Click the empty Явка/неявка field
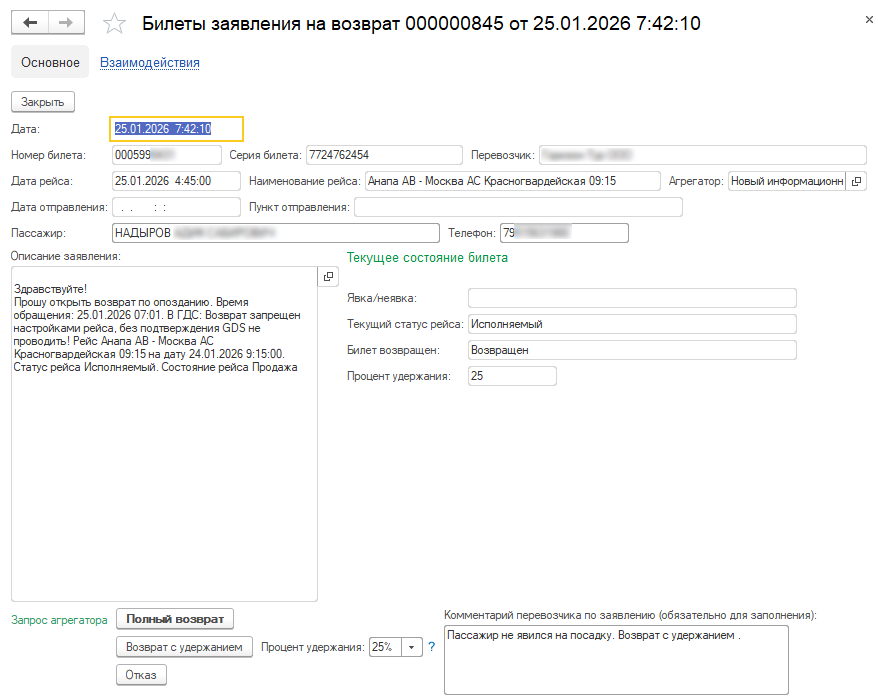The width and height of the screenshot is (878, 699). point(632,298)
